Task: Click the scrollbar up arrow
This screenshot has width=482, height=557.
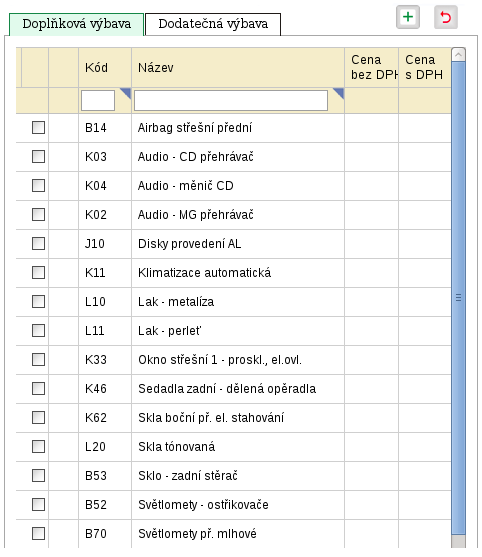Action: (x=458, y=55)
